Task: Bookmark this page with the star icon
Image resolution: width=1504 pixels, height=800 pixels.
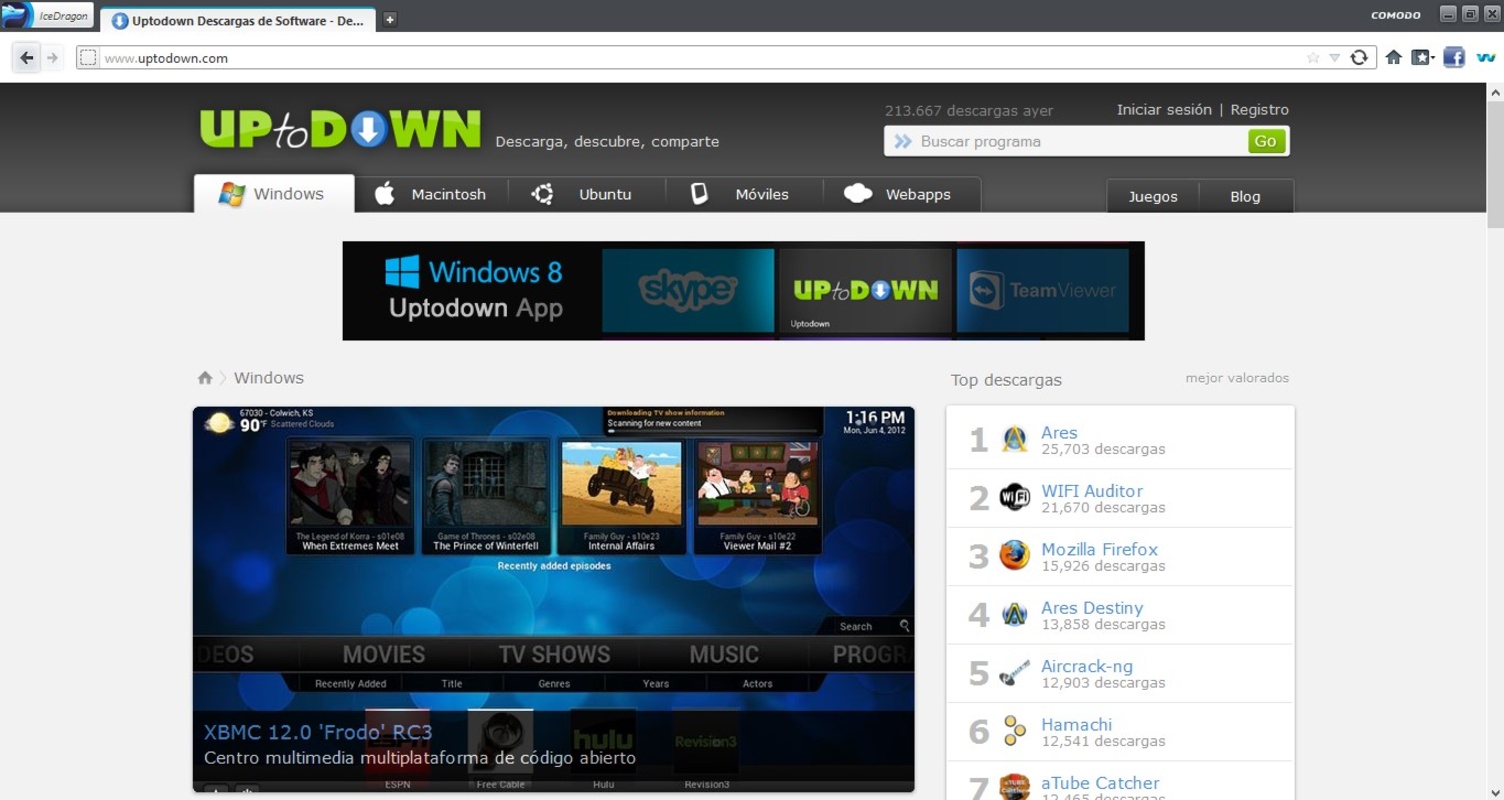Action: coord(1313,58)
